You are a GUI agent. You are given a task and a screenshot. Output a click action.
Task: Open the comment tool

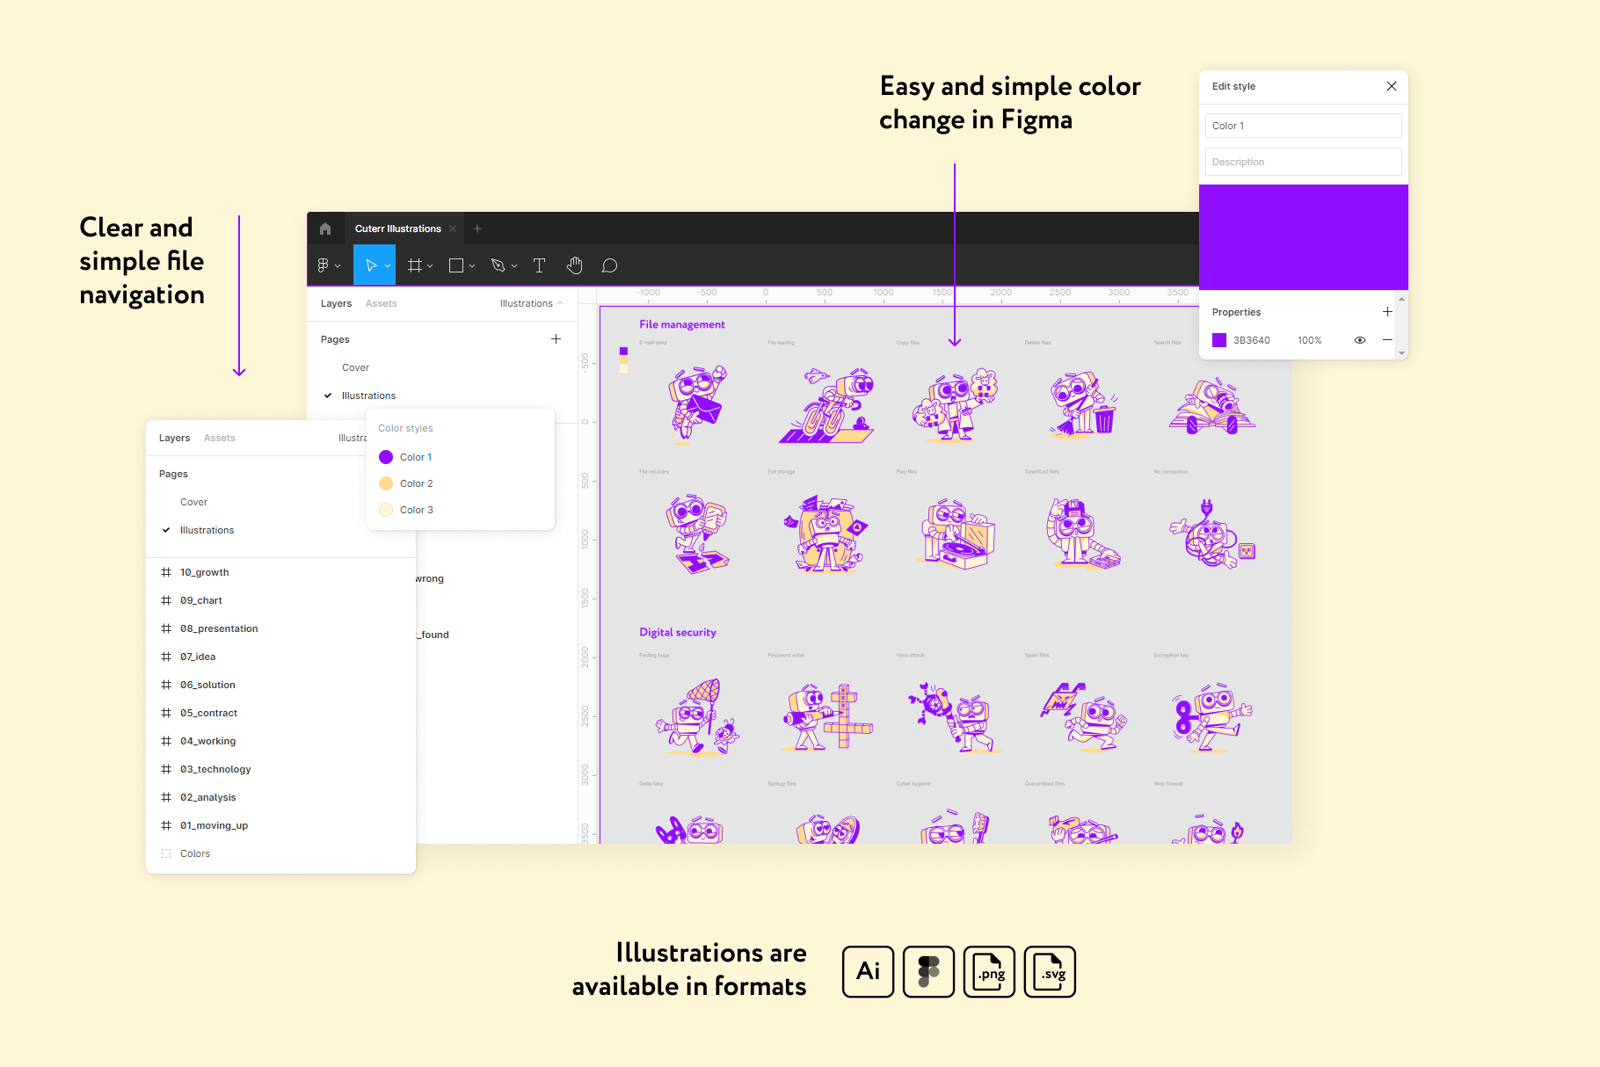610,264
